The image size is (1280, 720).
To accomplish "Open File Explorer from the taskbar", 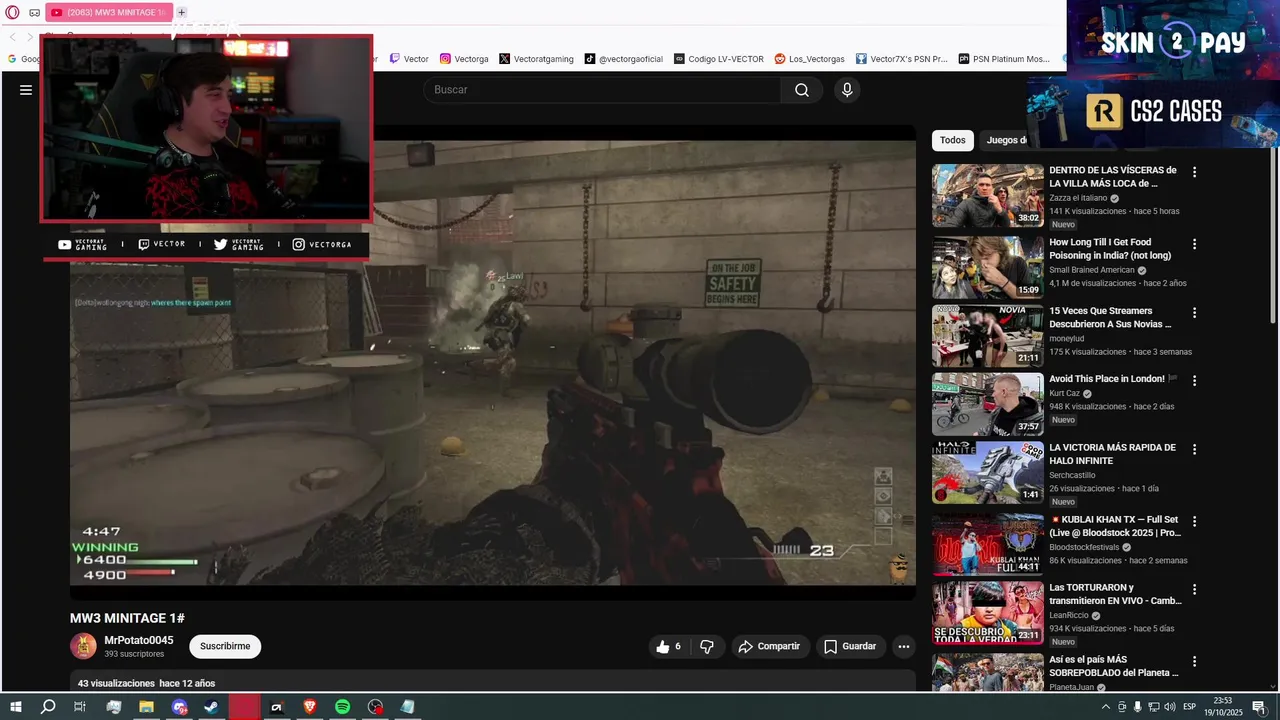I will [x=146, y=707].
